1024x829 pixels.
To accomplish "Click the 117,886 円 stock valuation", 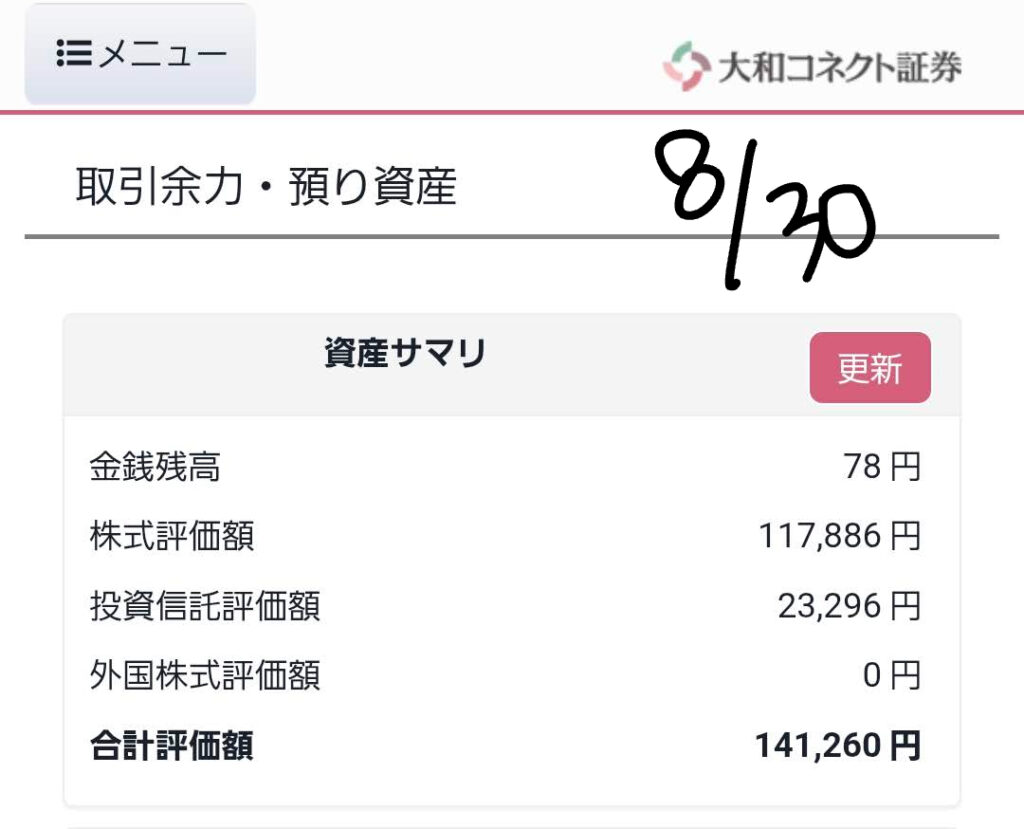I will click(x=840, y=536).
